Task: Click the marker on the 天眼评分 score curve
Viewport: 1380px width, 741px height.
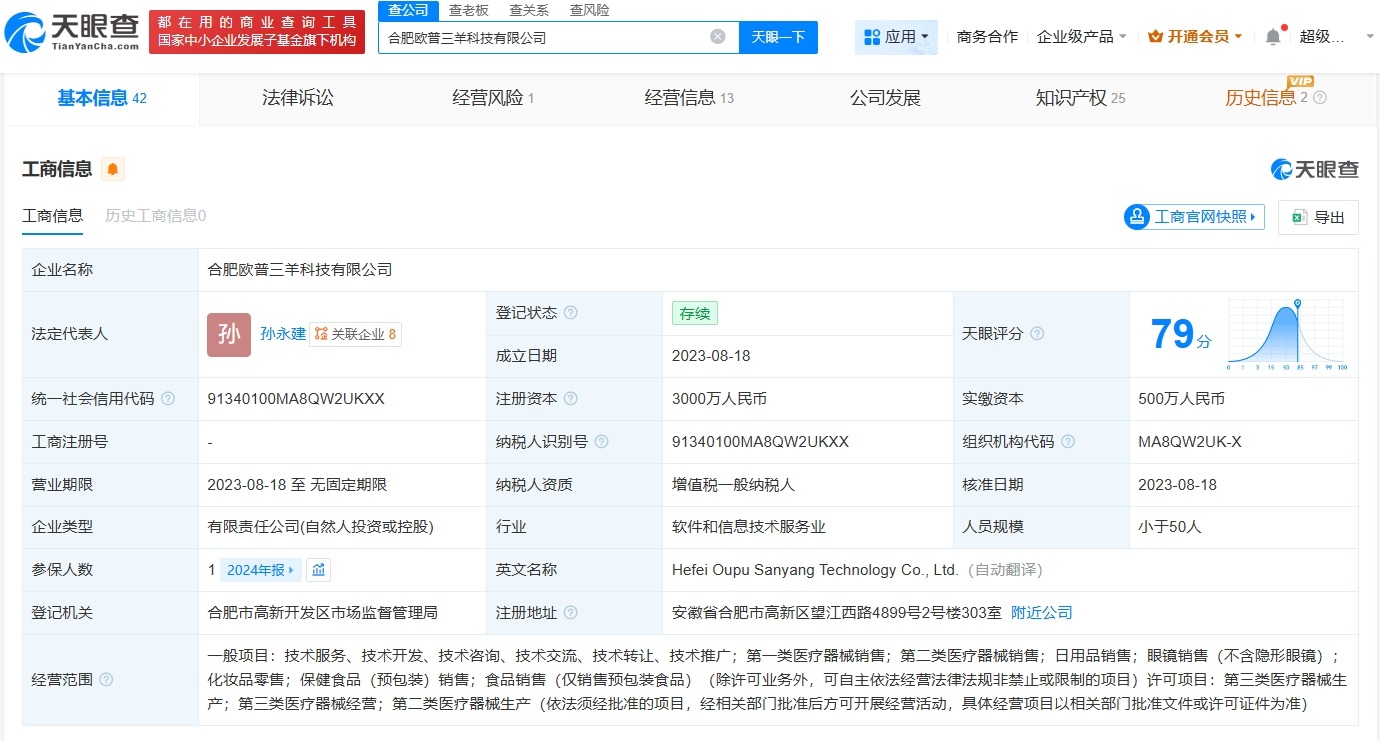Action: point(1299,303)
